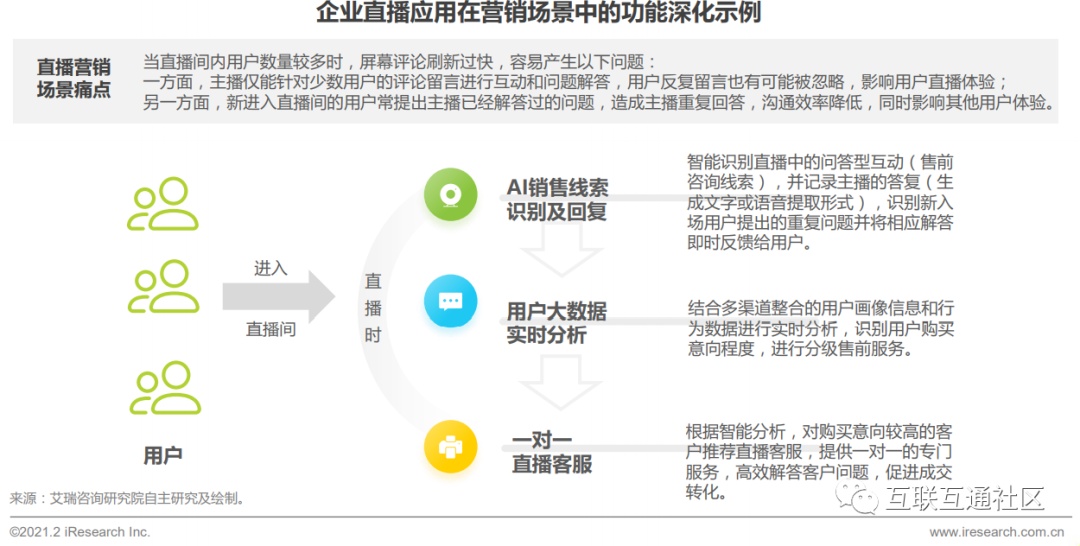Click the heading AI销售线索识别及回复
1080x546 pixels.
point(557,200)
